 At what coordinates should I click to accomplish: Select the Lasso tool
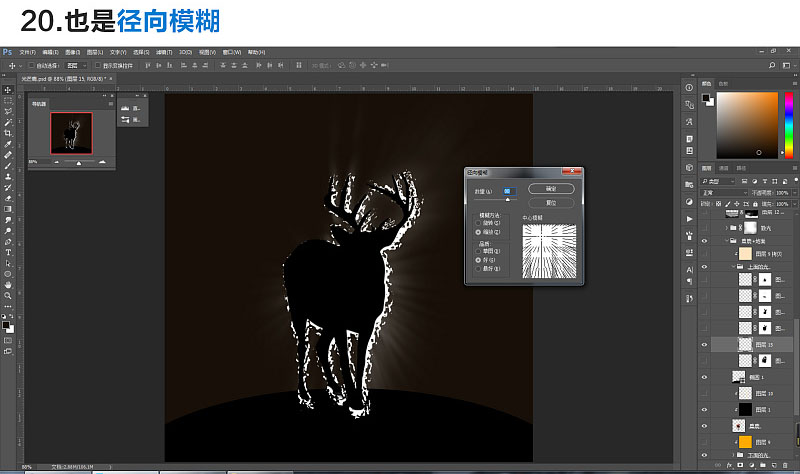(8, 111)
